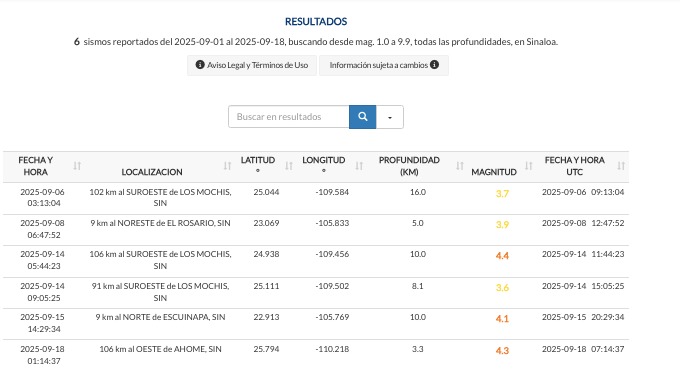680x384 pixels.
Task: Select '9 km al NORTE de ESCUINAPA' cell
Action: click(x=160, y=317)
